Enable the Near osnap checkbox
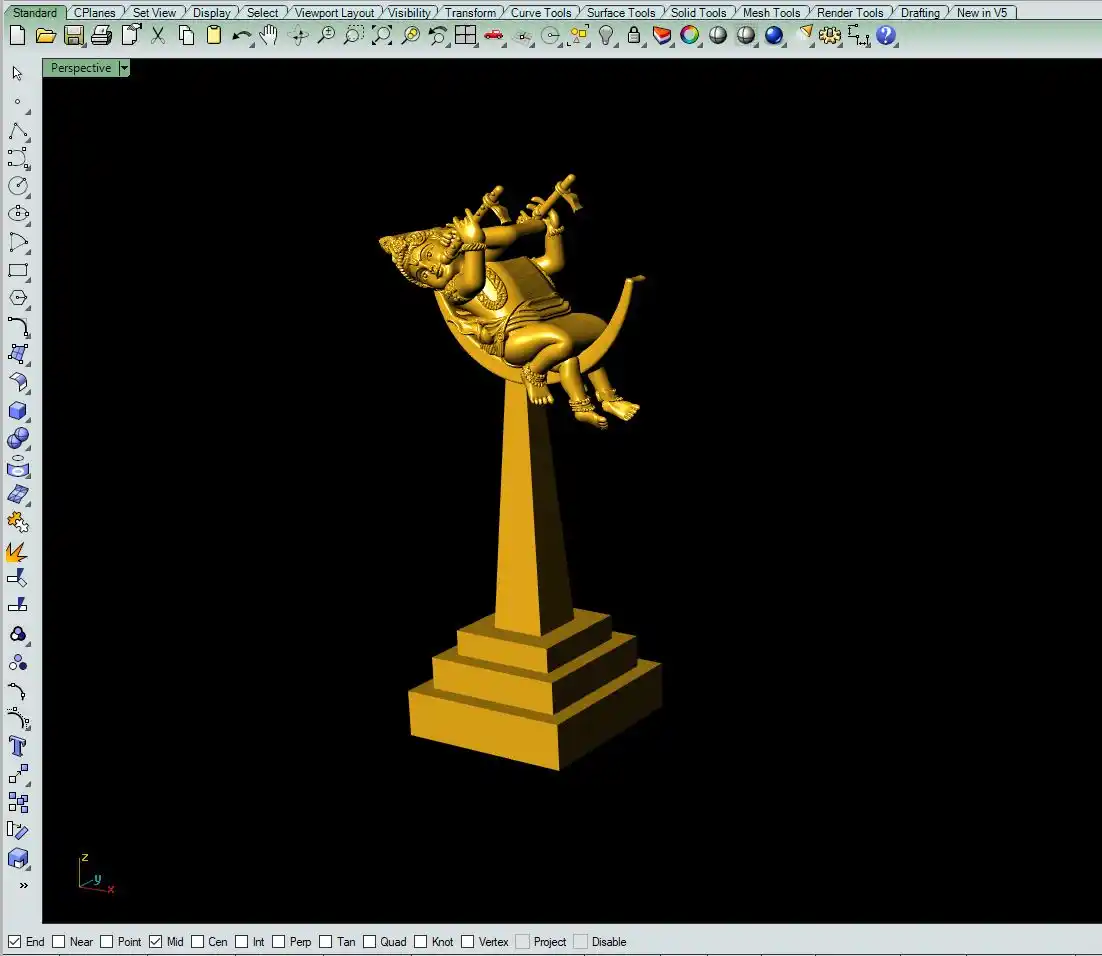1102x956 pixels. click(x=59, y=941)
